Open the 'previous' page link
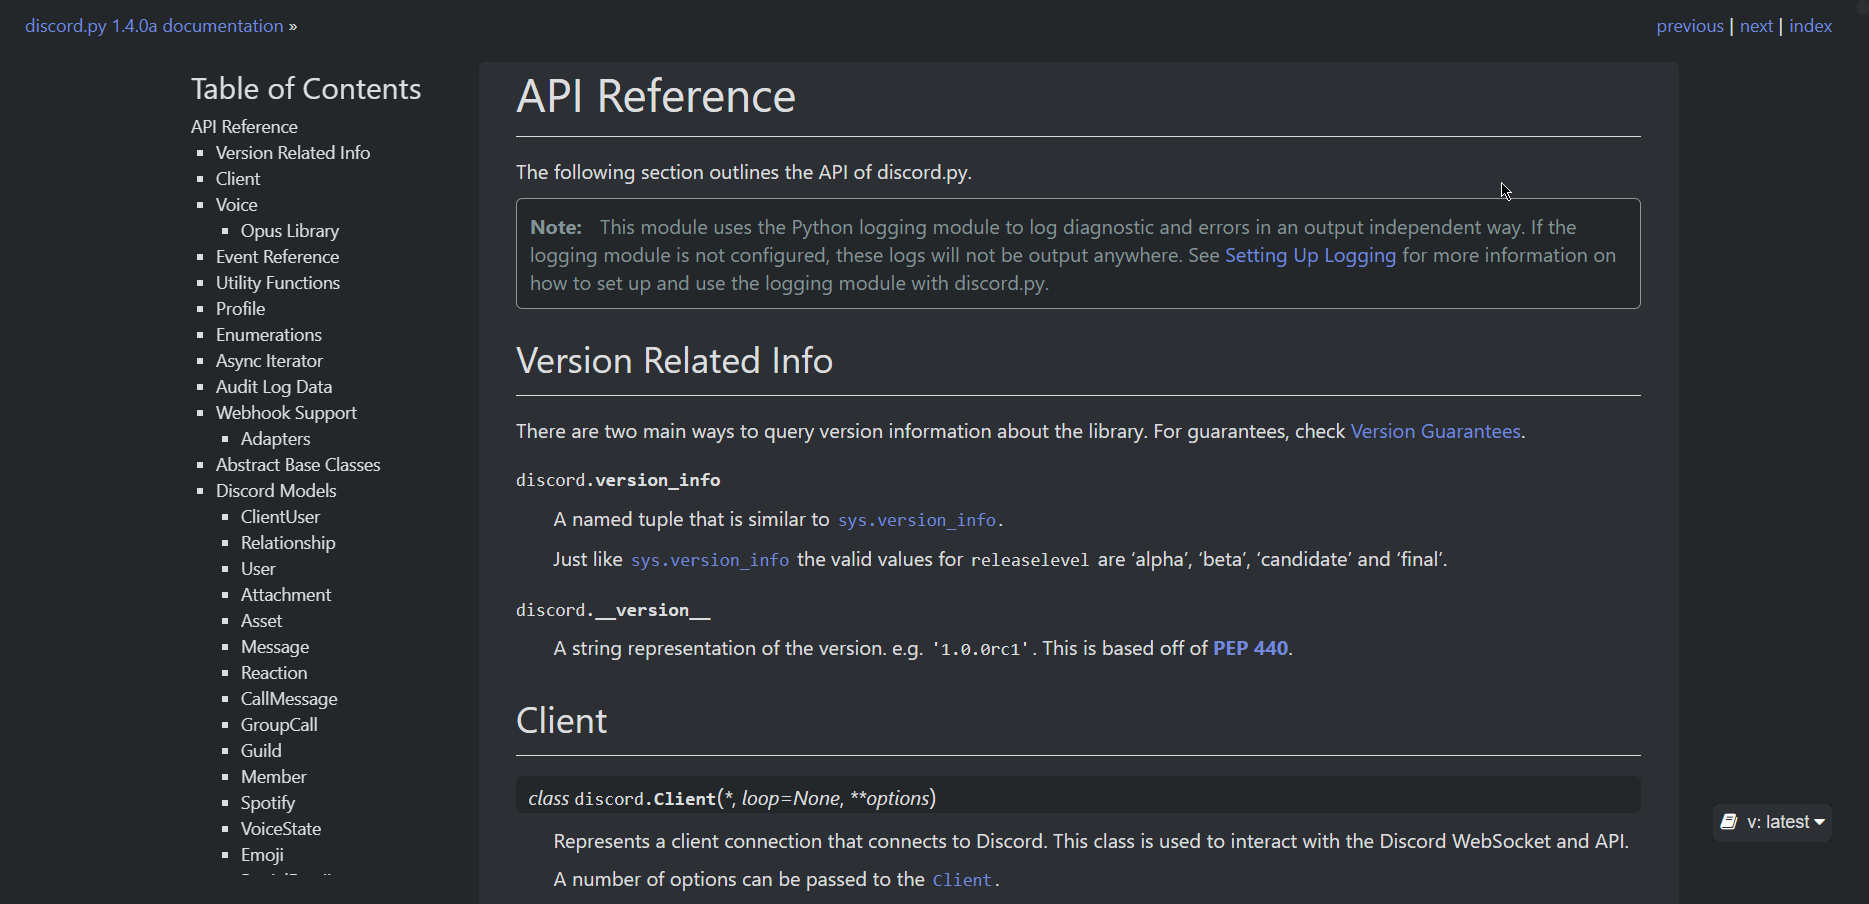1869x904 pixels. coord(1689,26)
